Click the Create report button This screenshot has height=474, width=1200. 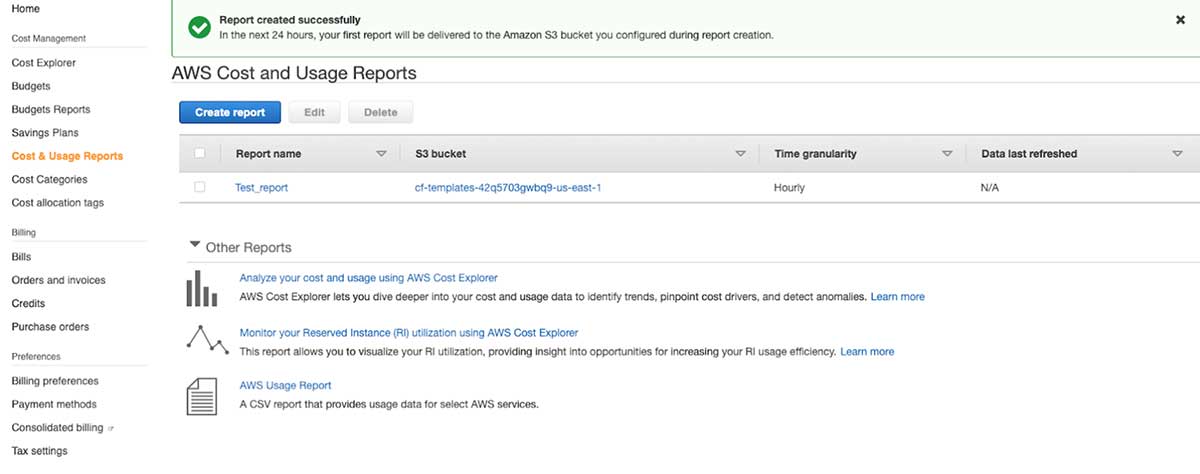230,113
